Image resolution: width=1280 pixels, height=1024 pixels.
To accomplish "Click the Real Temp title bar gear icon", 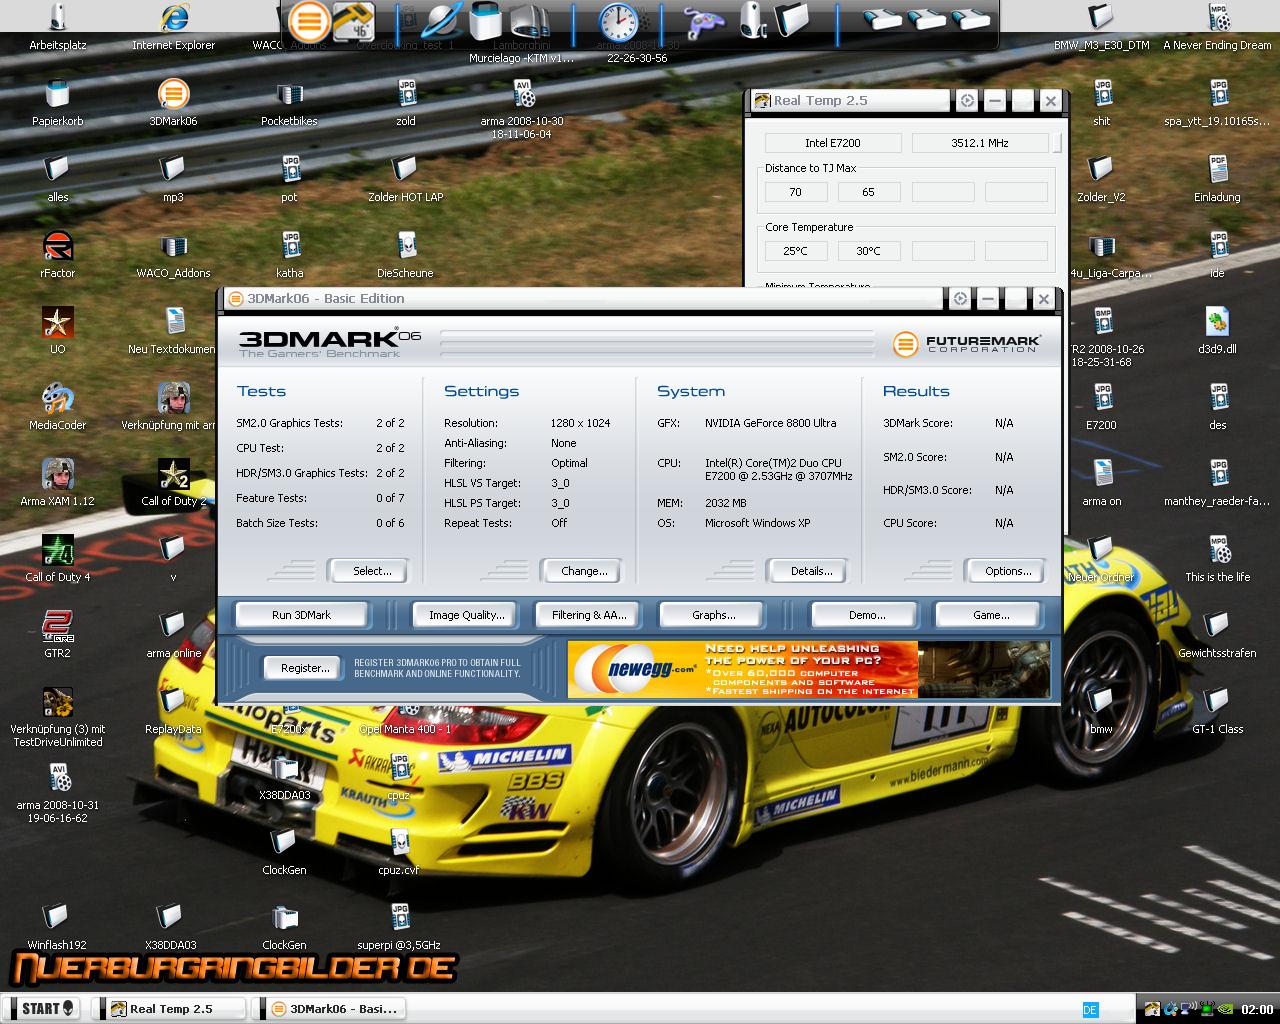I will (x=967, y=100).
